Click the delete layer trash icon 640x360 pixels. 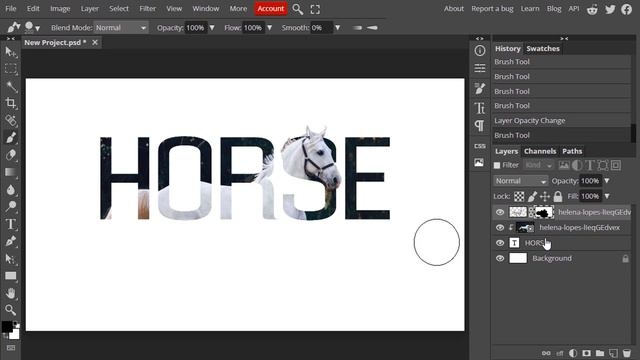[x=627, y=353]
